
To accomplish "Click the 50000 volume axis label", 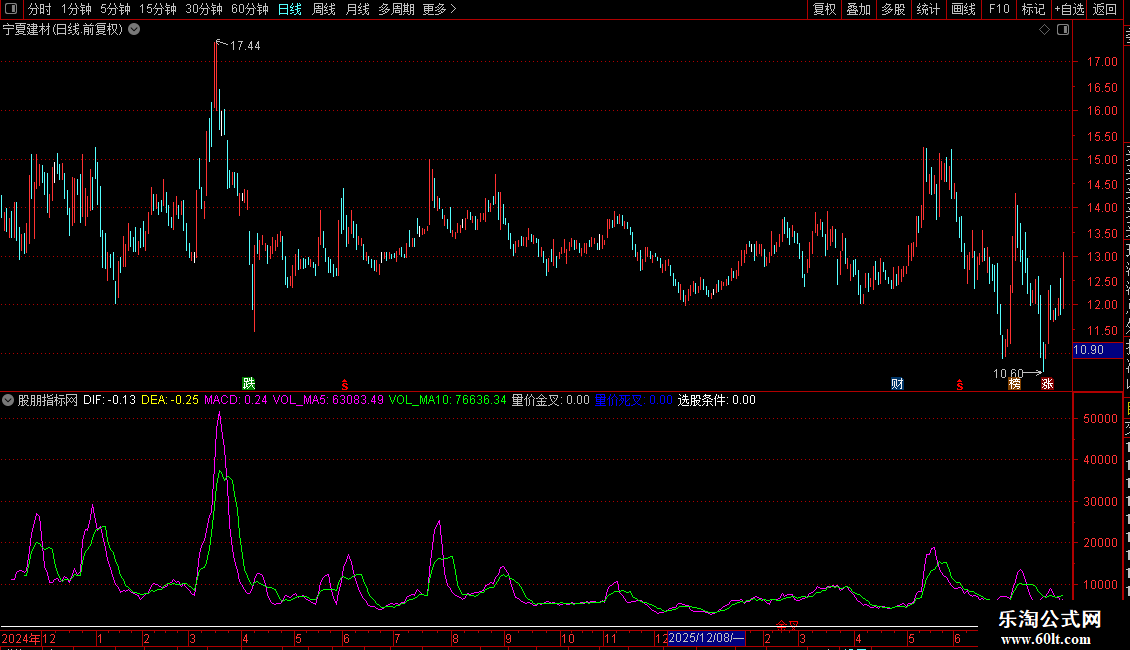I will click(1100, 419).
